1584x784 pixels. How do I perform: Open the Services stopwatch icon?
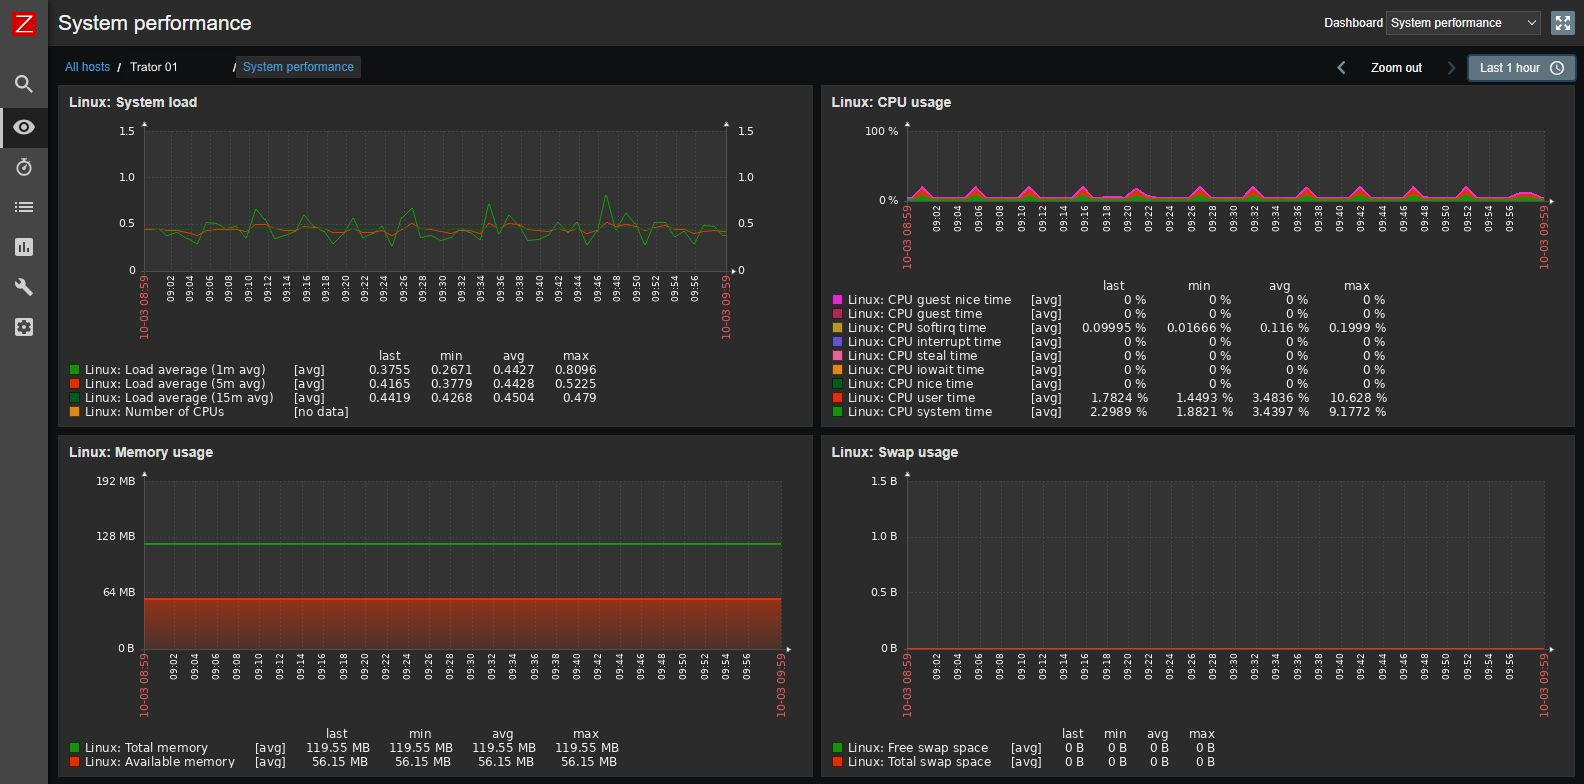point(24,167)
